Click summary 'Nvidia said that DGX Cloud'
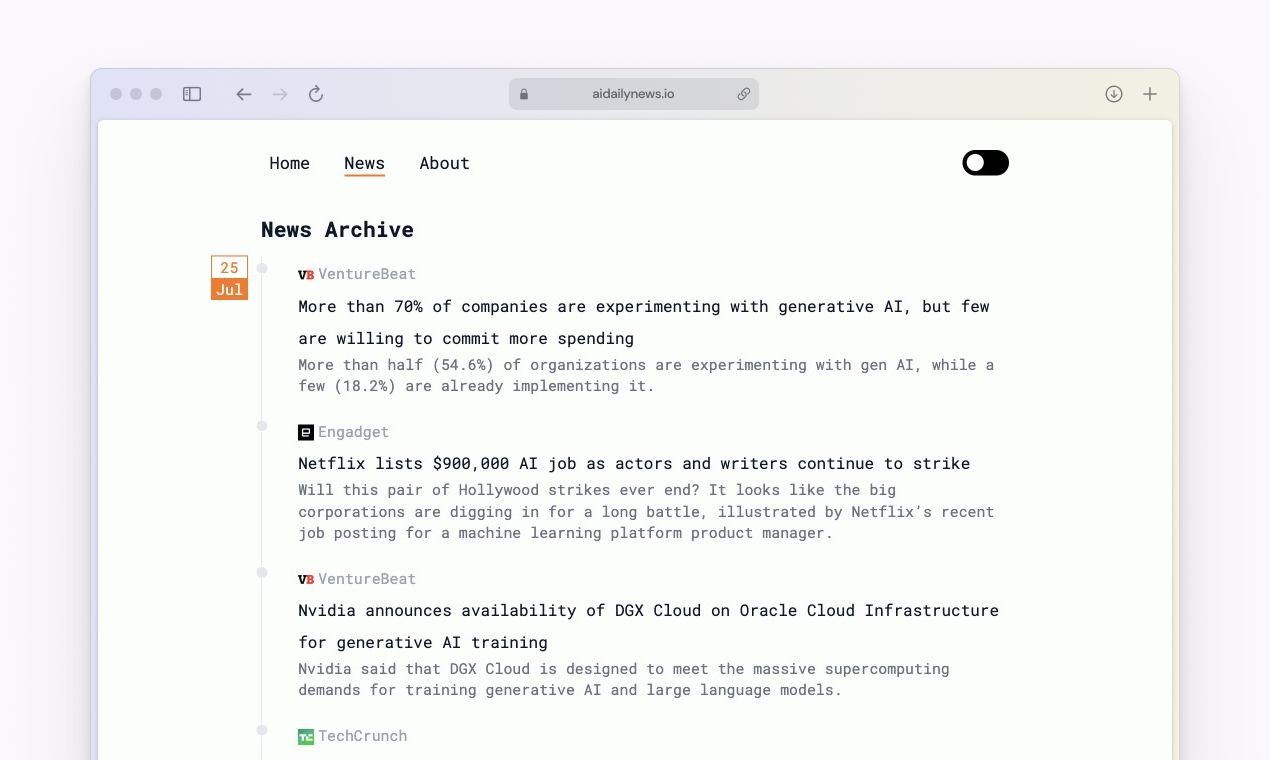1270x760 pixels. pyautogui.click(x=624, y=680)
